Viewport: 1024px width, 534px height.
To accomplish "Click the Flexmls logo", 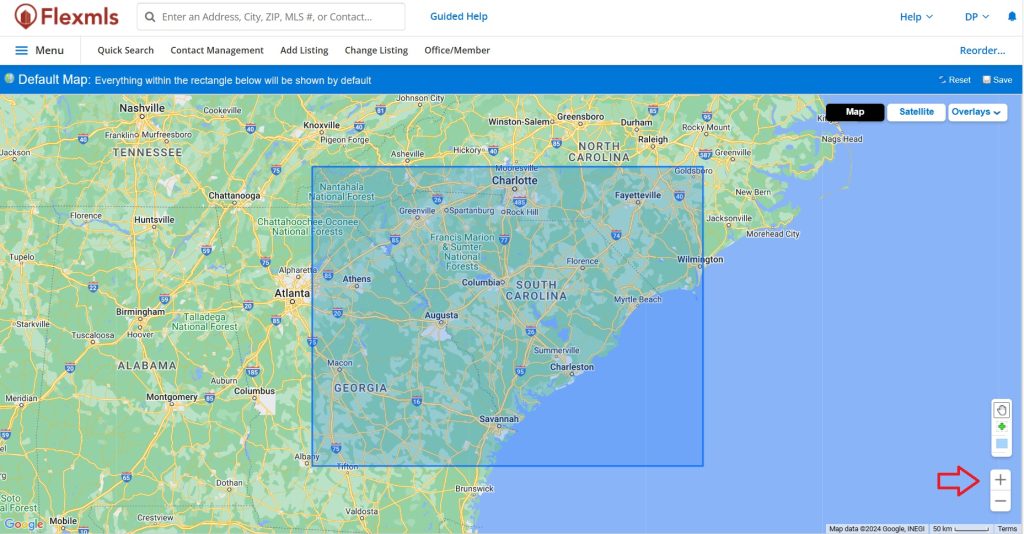I will 67,16.
